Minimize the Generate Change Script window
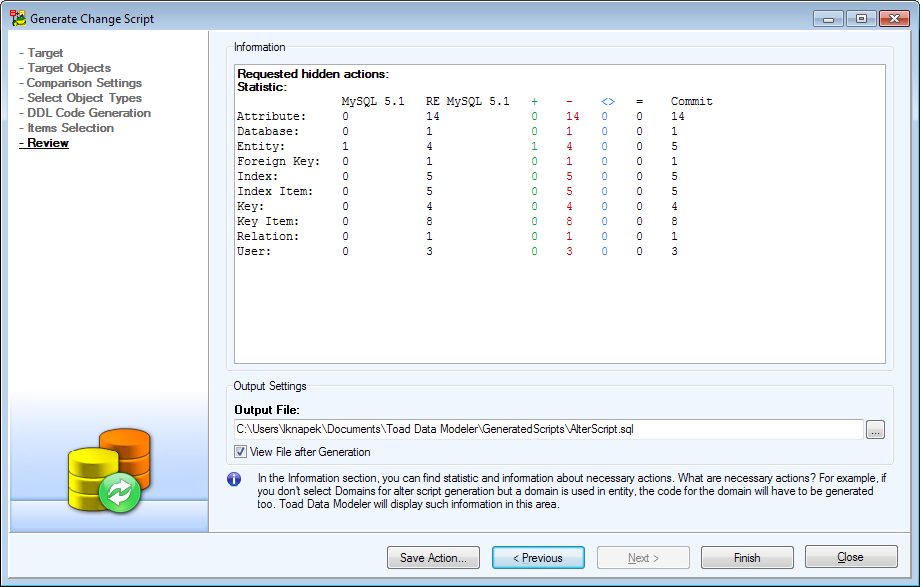This screenshot has height=587, width=920. pyautogui.click(x=828, y=19)
